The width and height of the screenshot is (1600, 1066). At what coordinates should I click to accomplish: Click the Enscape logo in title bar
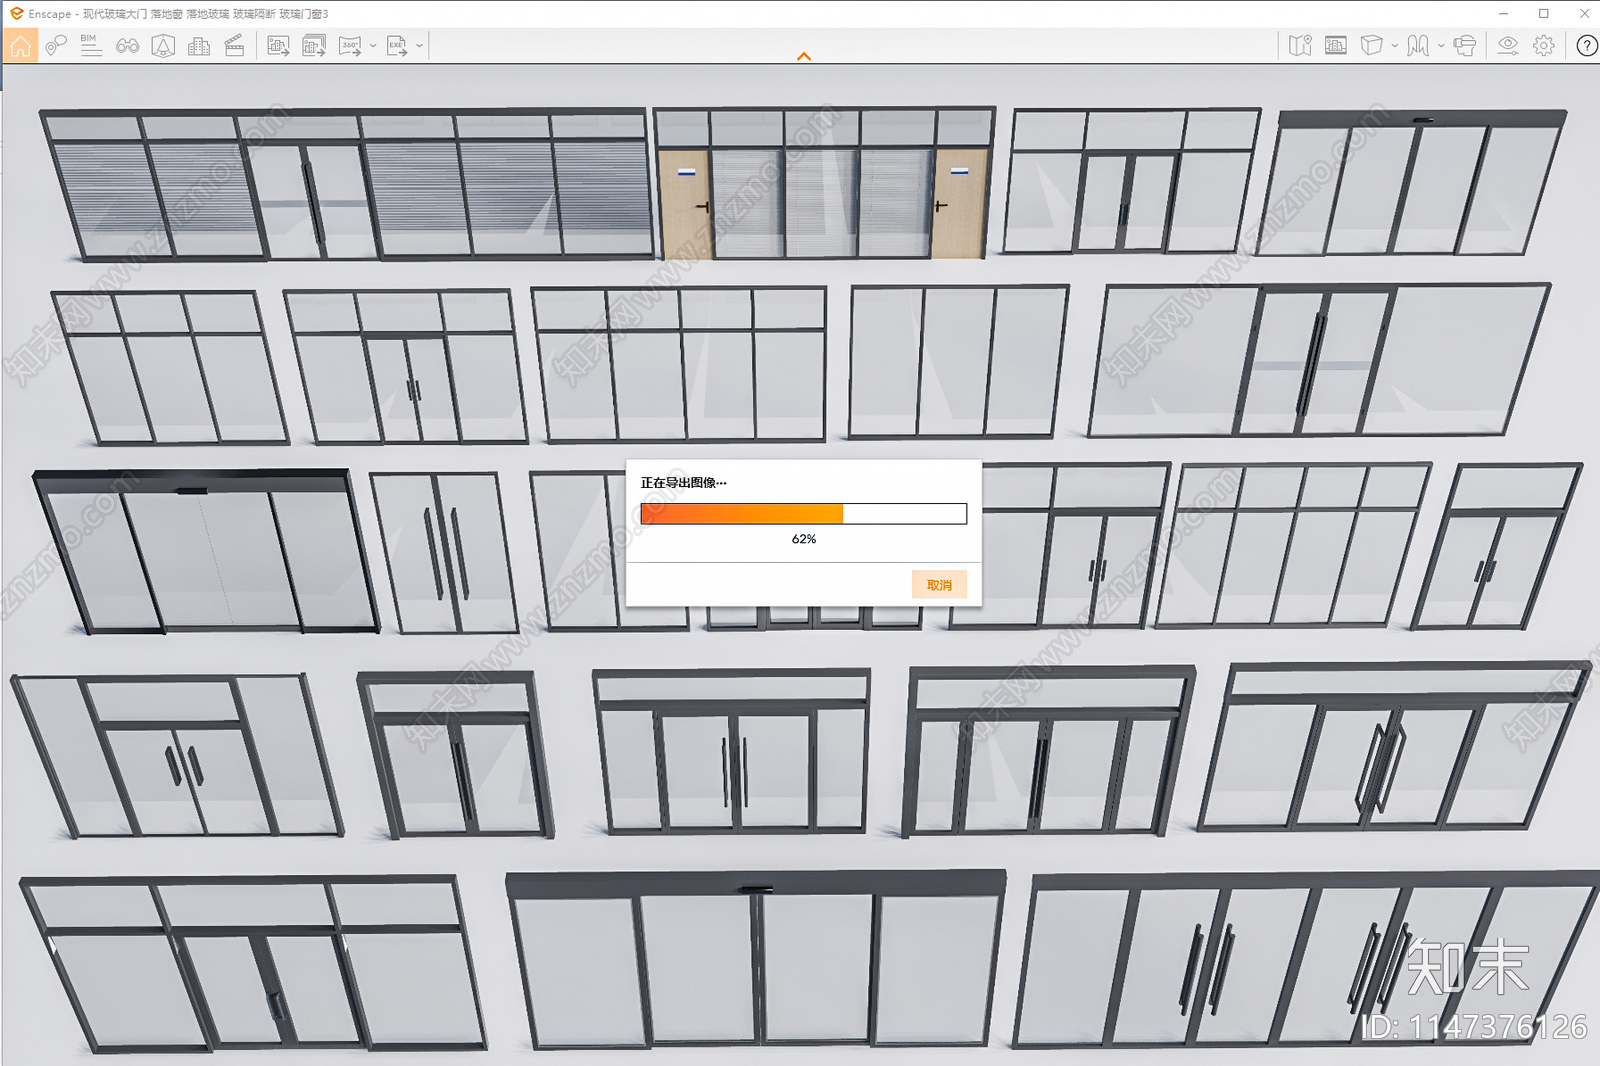click(15, 13)
